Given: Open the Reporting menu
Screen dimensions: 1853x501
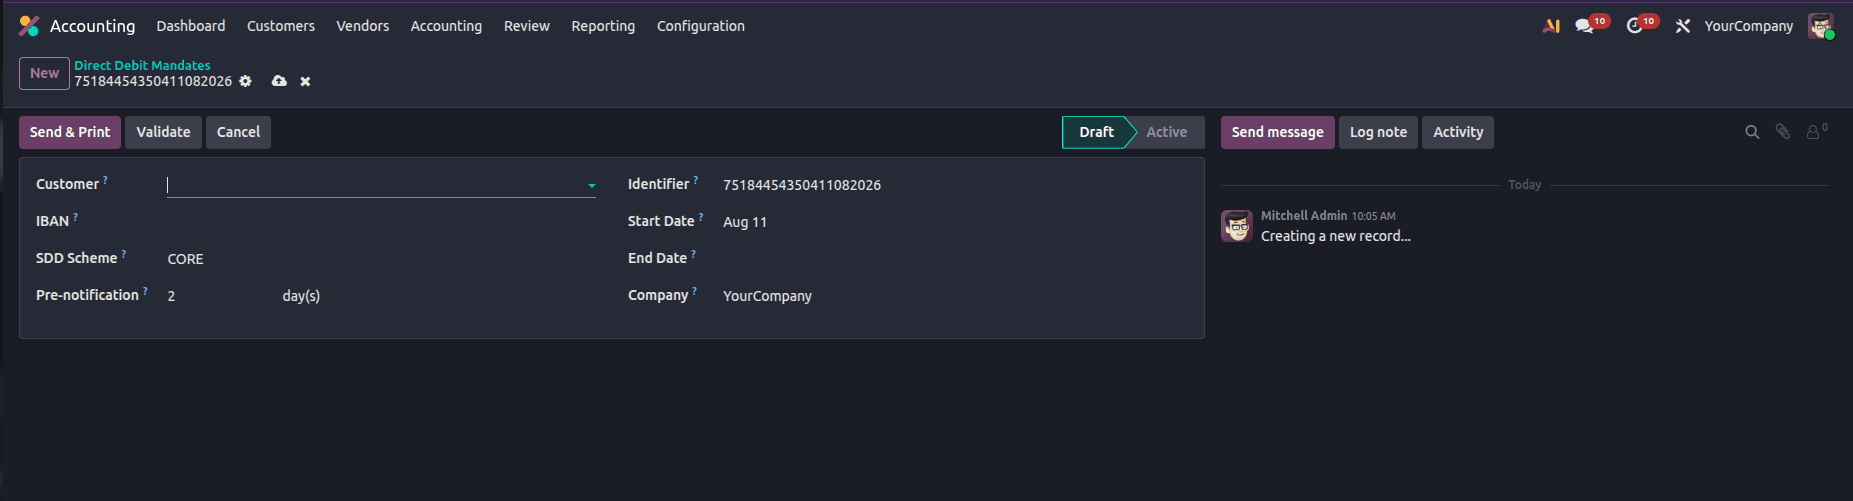Looking at the screenshot, I should point(603,26).
